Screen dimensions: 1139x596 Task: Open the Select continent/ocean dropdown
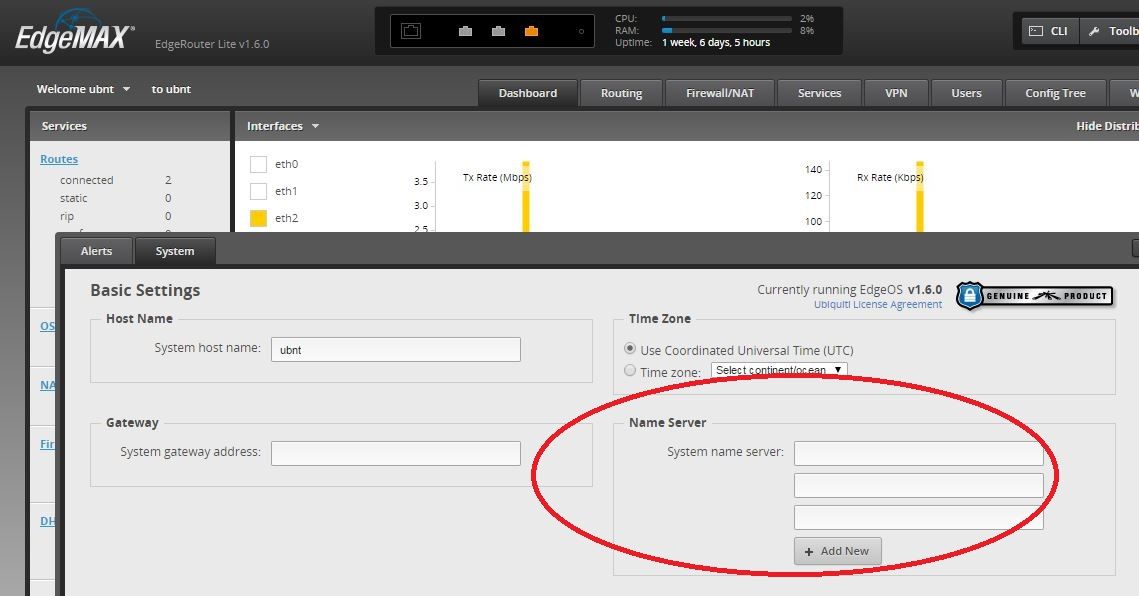pos(779,370)
